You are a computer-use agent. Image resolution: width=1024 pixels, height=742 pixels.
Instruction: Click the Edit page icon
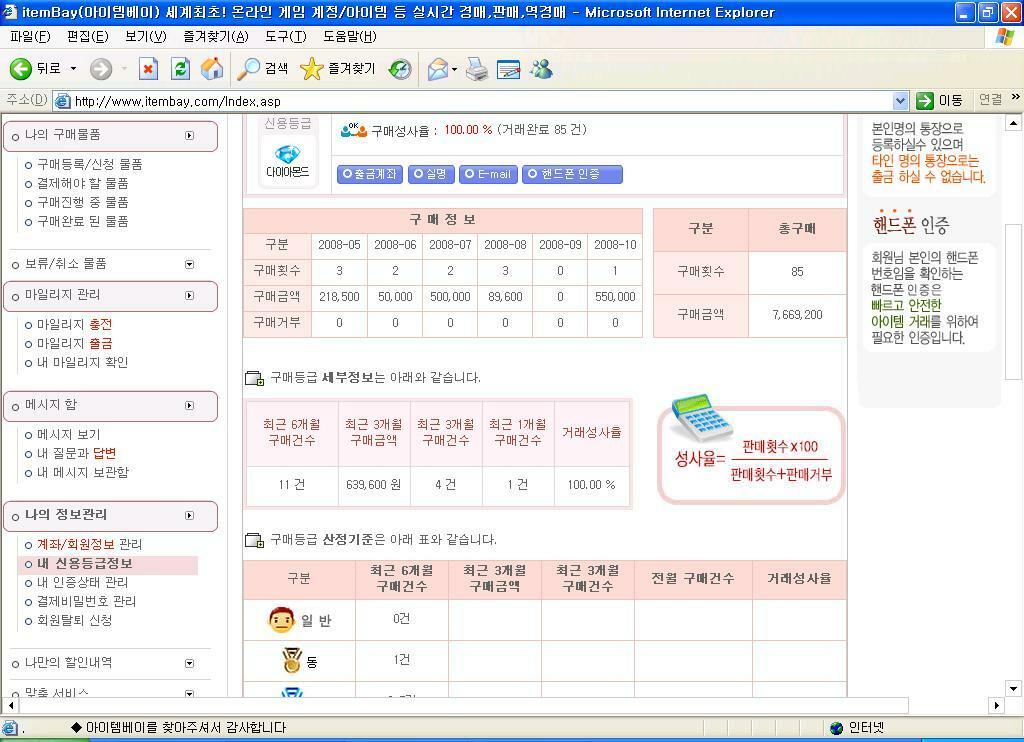[508, 69]
